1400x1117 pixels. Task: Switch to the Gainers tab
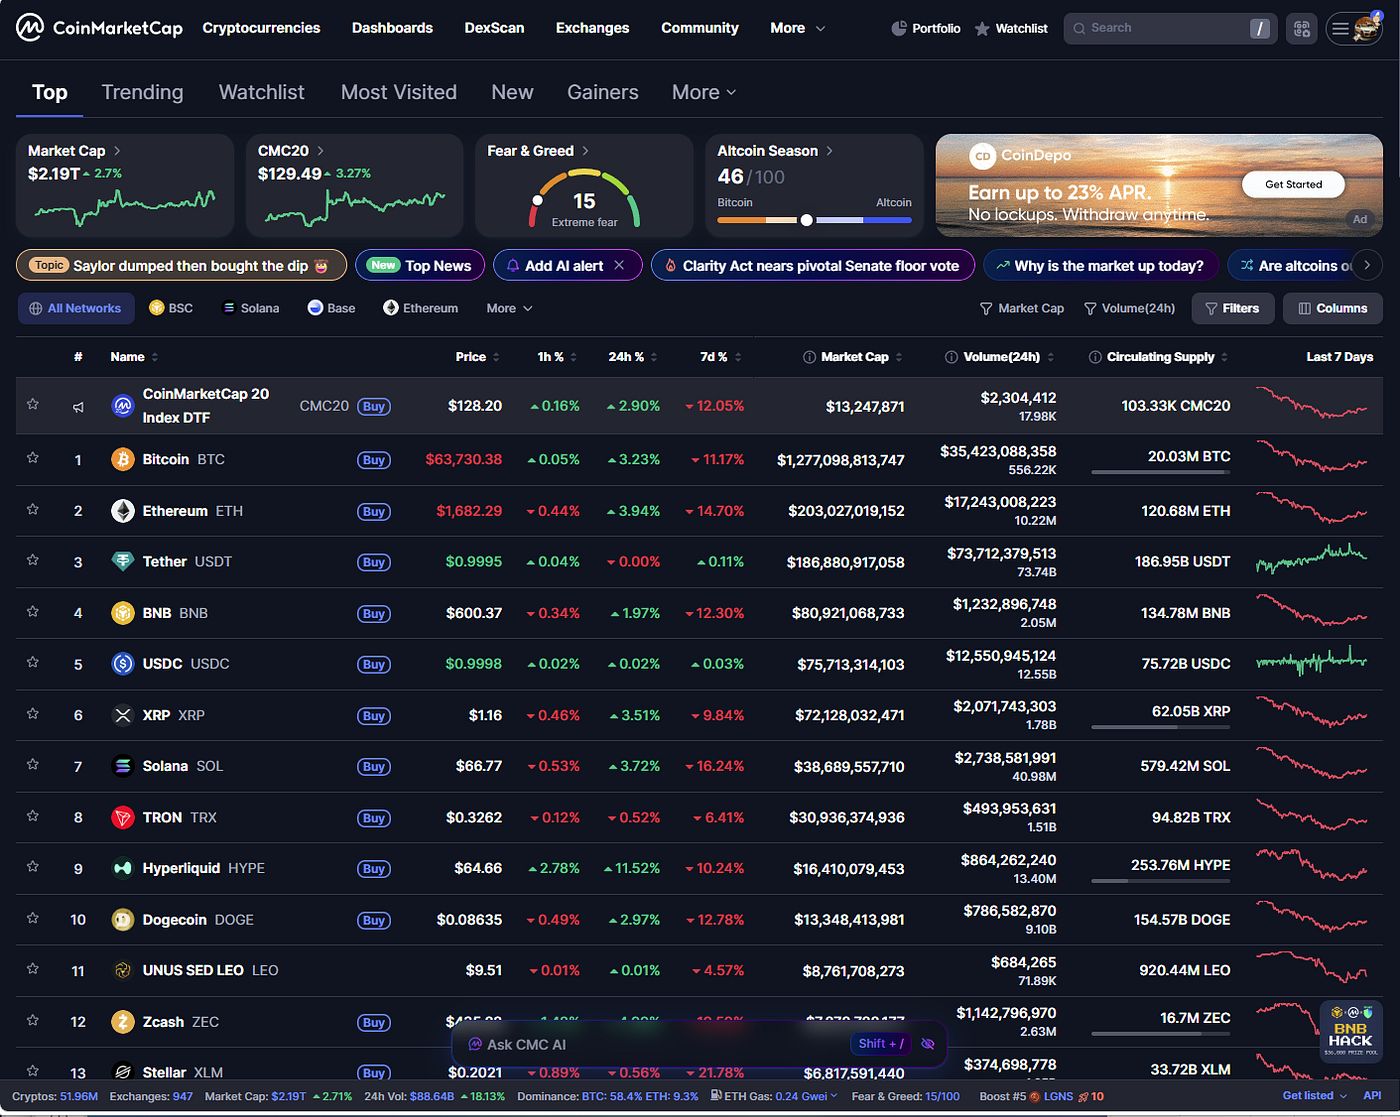(602, 92)
